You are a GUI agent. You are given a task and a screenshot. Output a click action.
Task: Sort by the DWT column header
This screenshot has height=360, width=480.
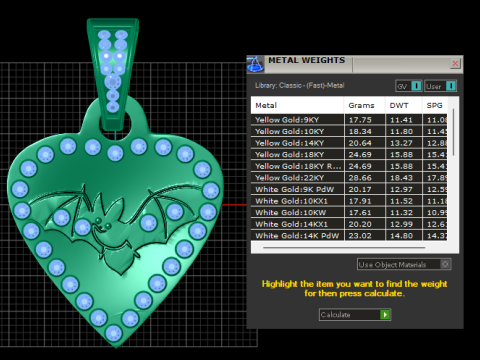tap(403, 105)
